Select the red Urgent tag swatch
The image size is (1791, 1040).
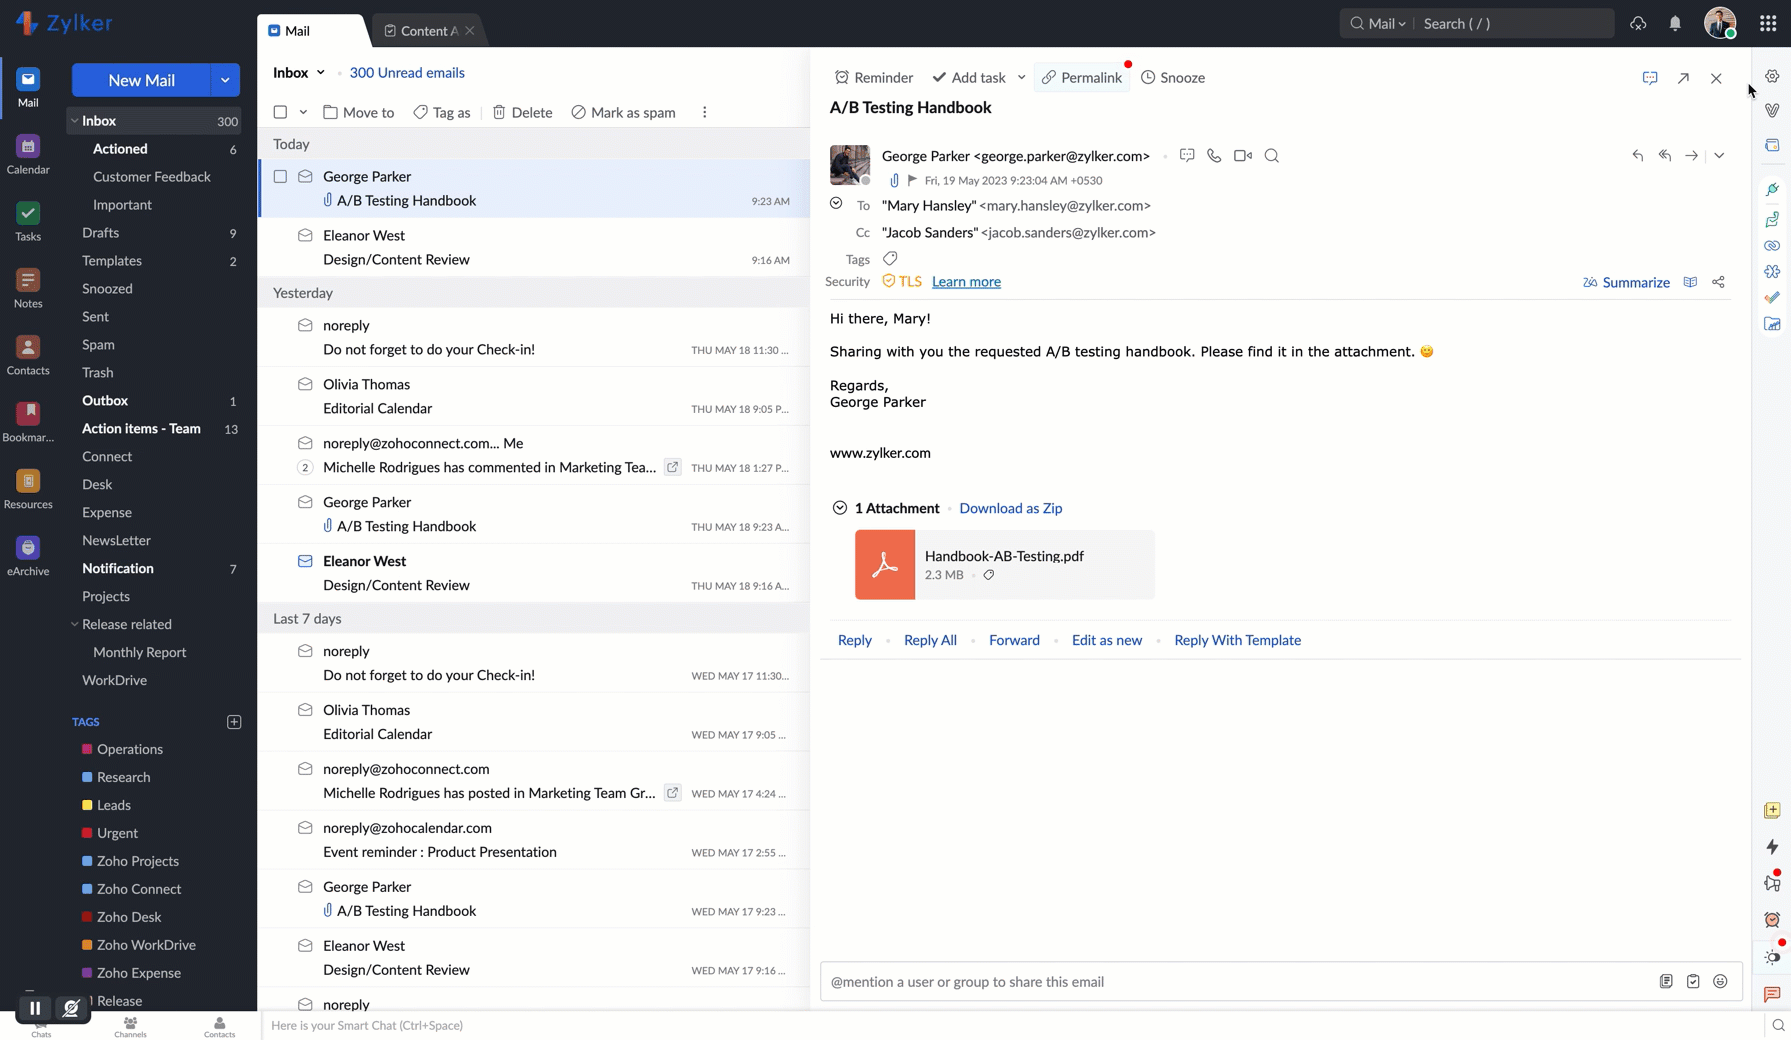(x=87, y=833)
